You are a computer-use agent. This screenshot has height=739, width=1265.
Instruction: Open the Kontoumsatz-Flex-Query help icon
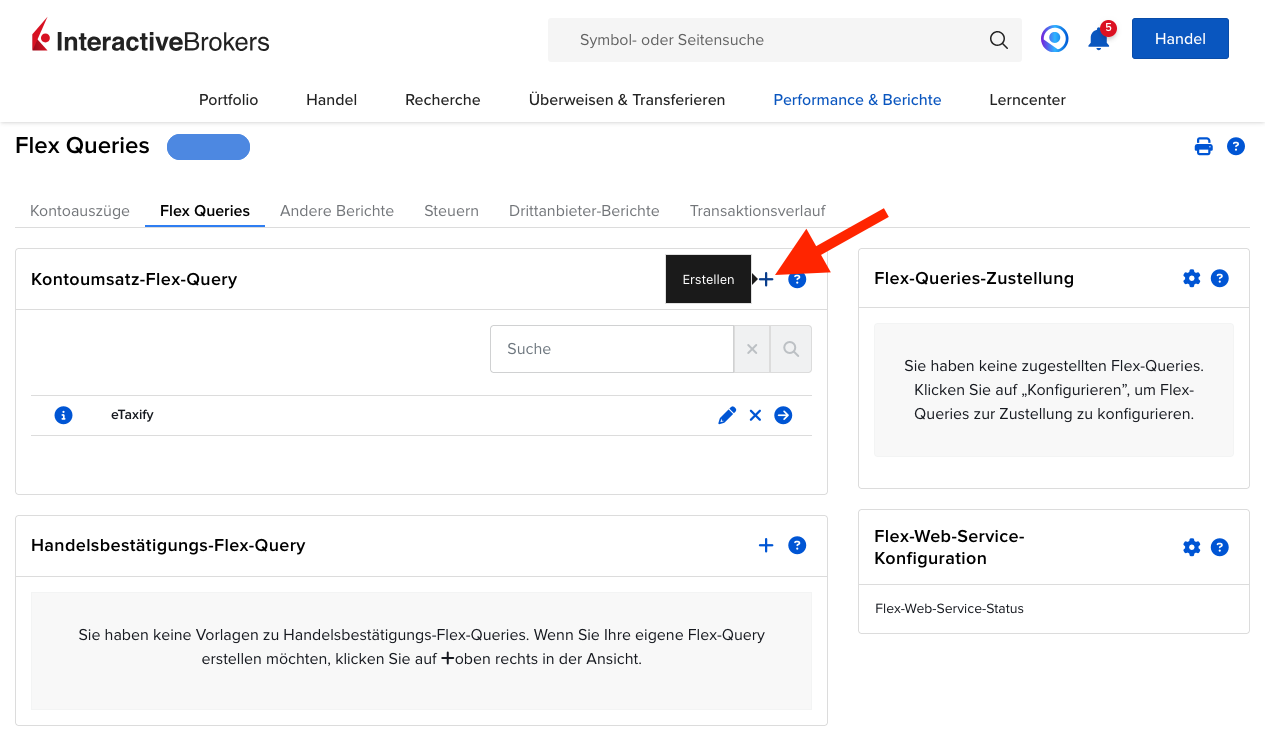coord(797,279)
